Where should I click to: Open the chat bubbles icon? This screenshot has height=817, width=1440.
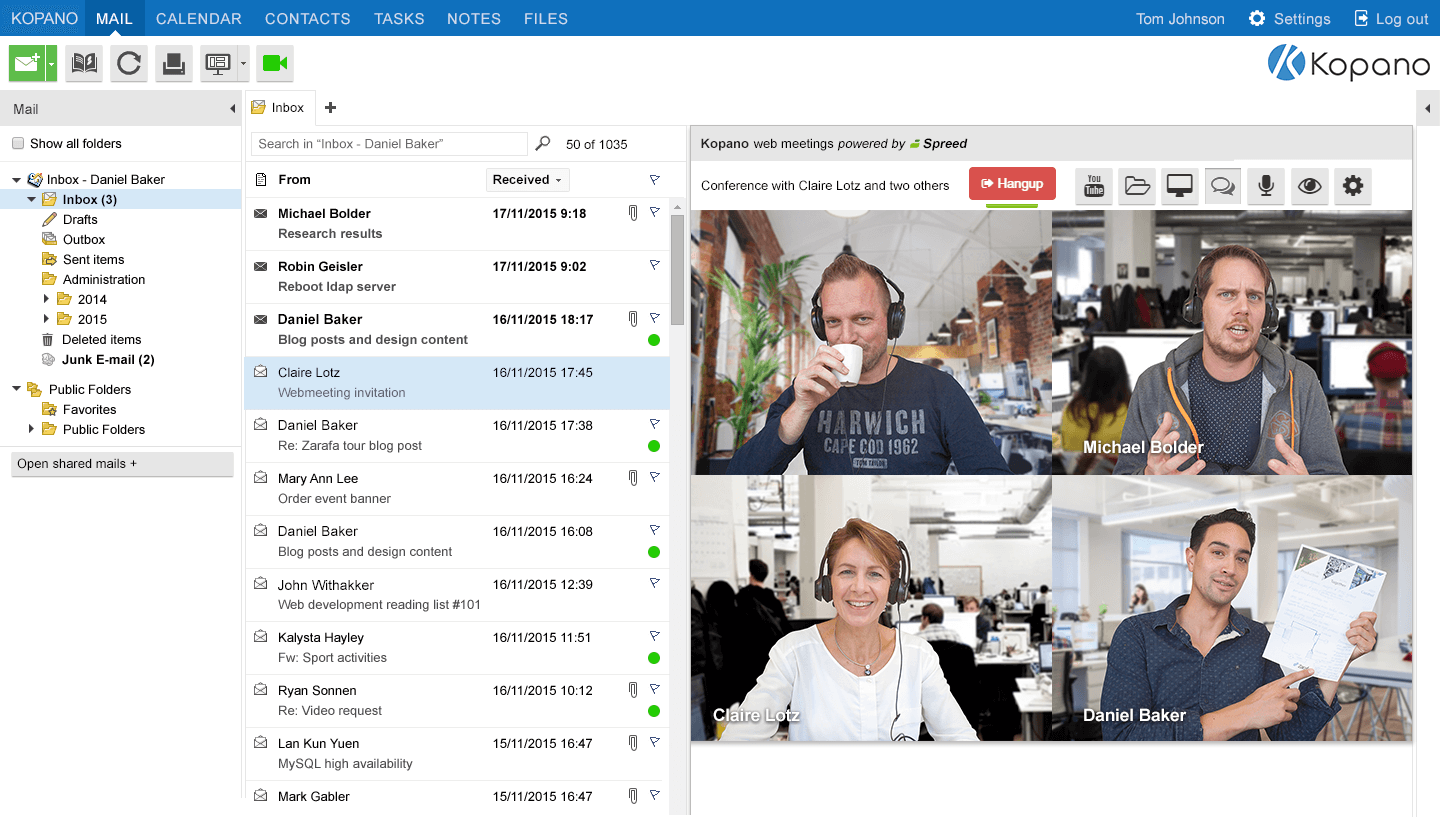tap(1223, 186)
